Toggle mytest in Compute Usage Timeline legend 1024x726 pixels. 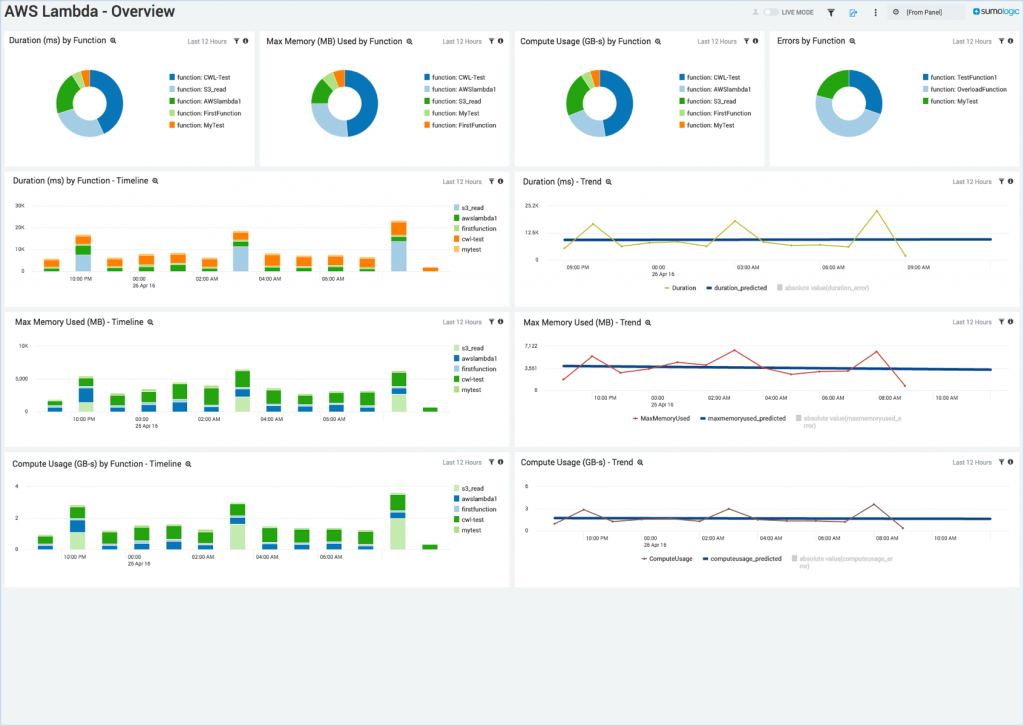[468, 530]
